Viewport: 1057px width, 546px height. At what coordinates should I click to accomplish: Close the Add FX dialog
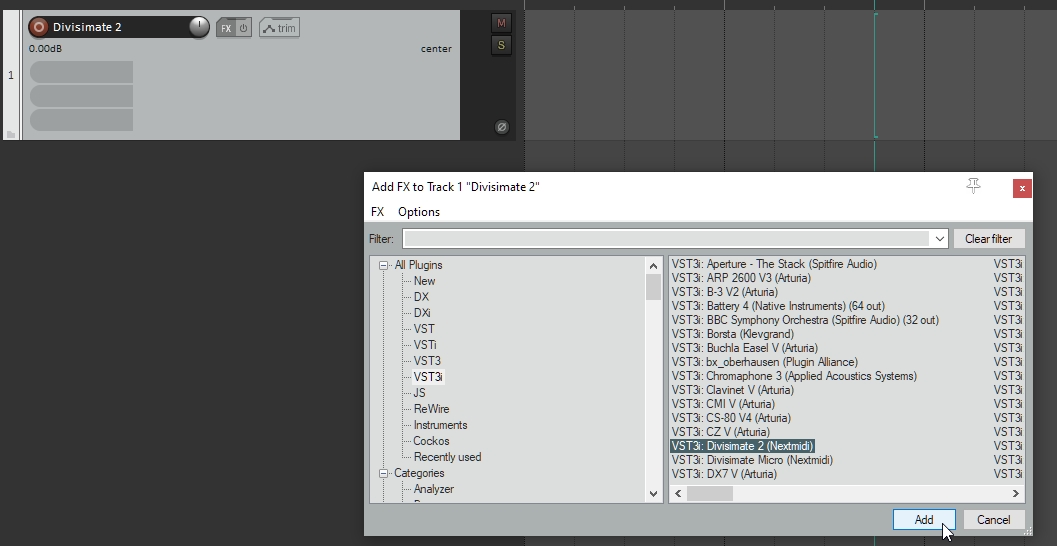point(1022,188)
